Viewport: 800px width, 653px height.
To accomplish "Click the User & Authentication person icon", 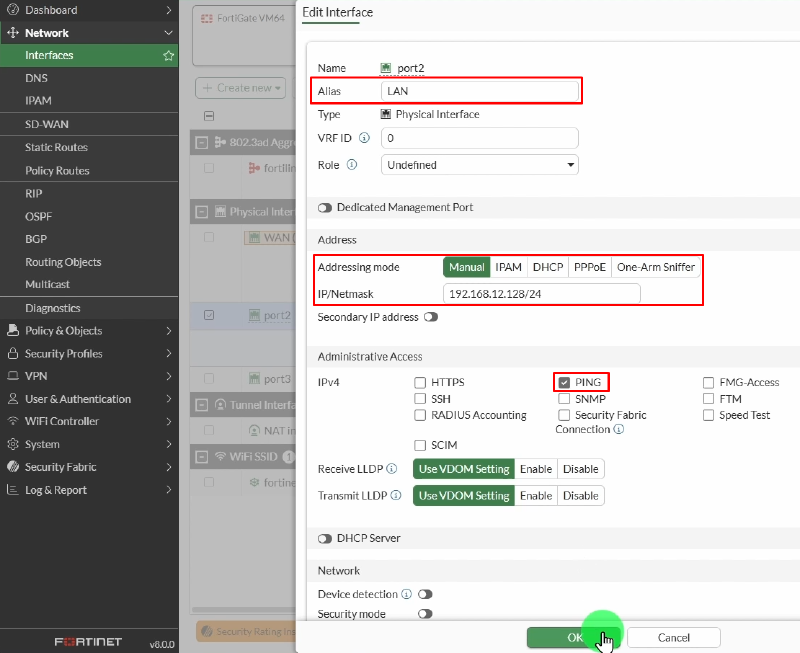I will 13,398.
